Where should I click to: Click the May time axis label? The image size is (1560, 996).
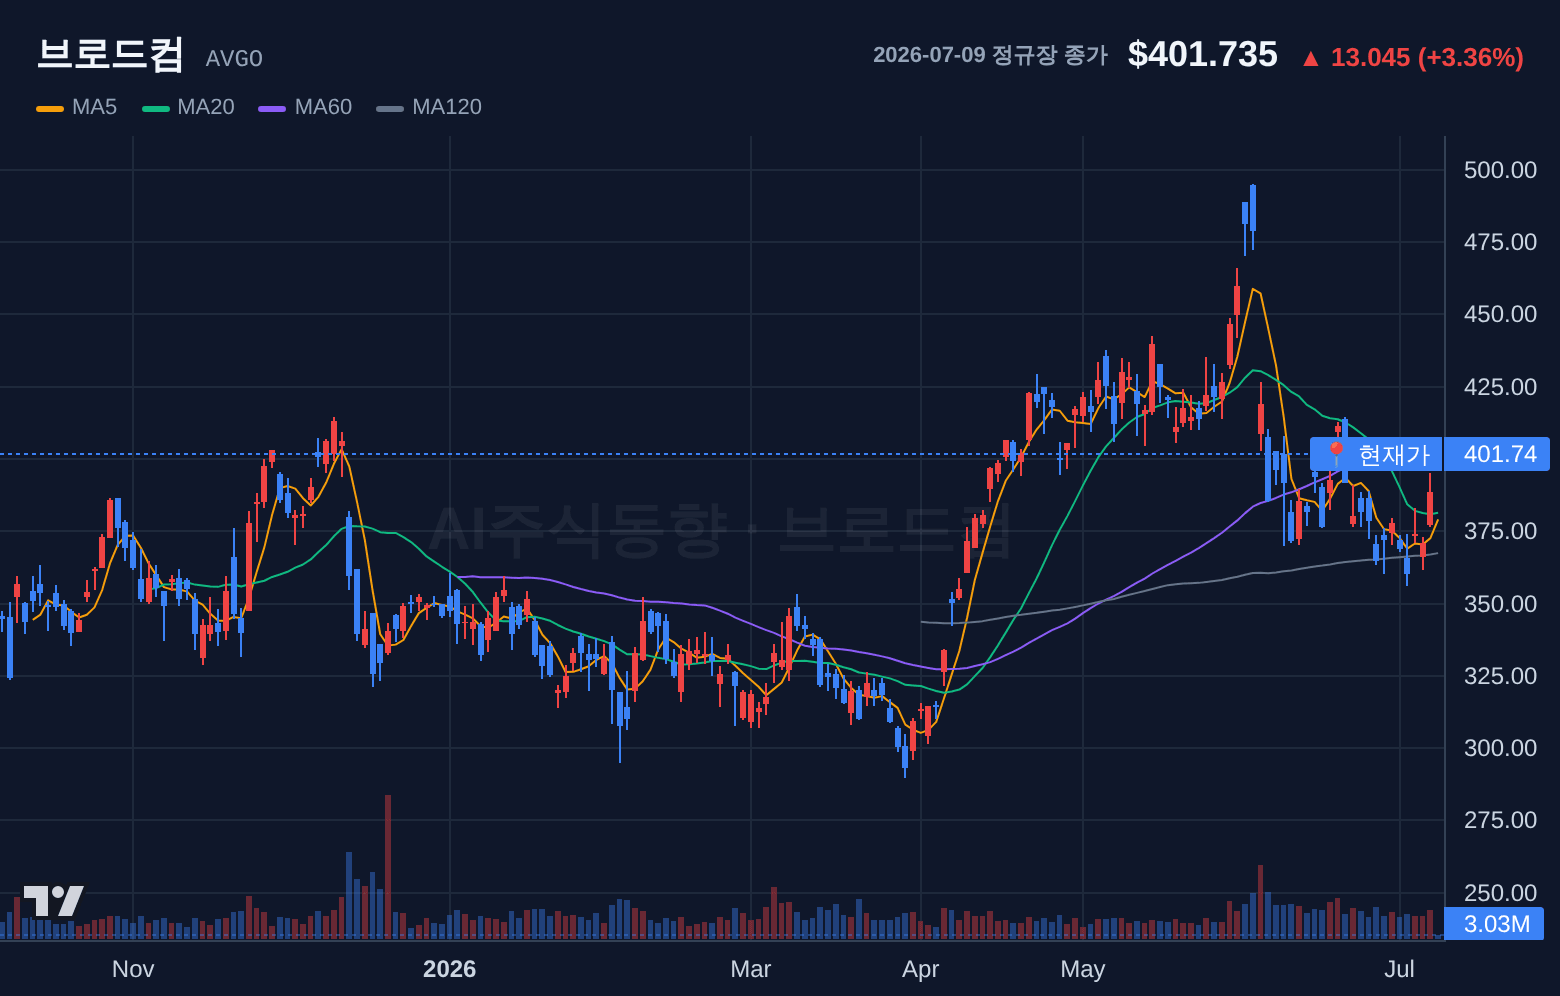[x=1083, y=969]
